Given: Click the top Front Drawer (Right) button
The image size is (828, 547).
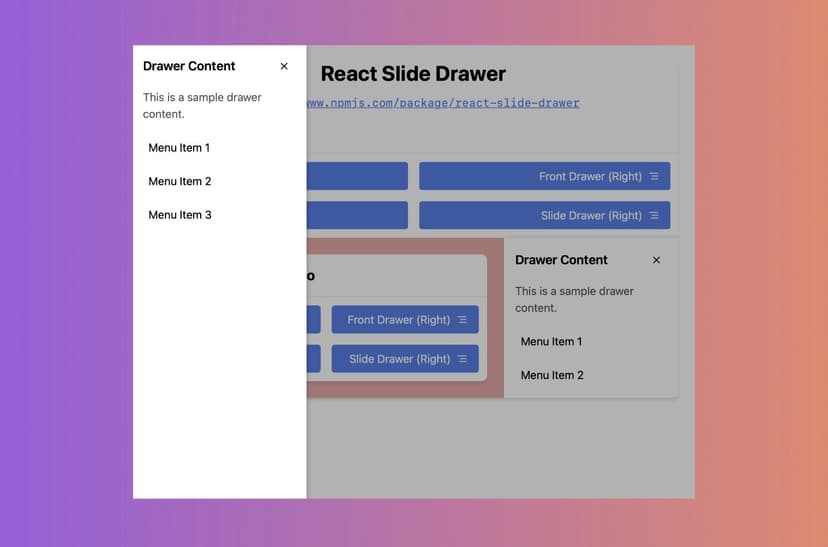Looking at the screenshot, I should click(x=545, y=176).
